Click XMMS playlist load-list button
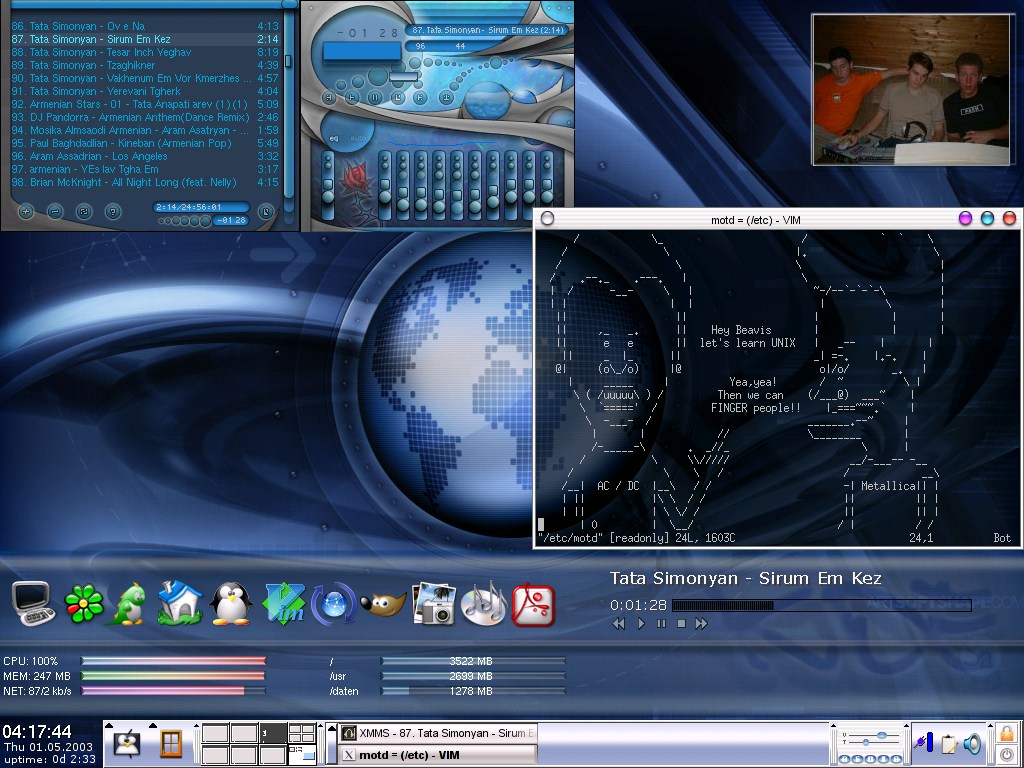The image size is (1024, 768). coord(266,212)
